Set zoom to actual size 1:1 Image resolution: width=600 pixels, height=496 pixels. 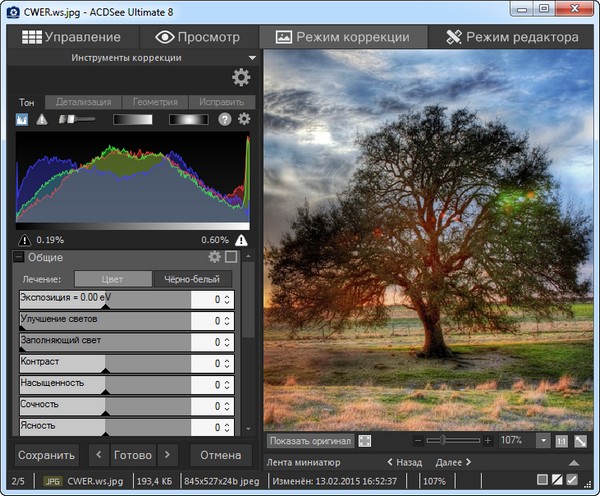pos(562,440)
